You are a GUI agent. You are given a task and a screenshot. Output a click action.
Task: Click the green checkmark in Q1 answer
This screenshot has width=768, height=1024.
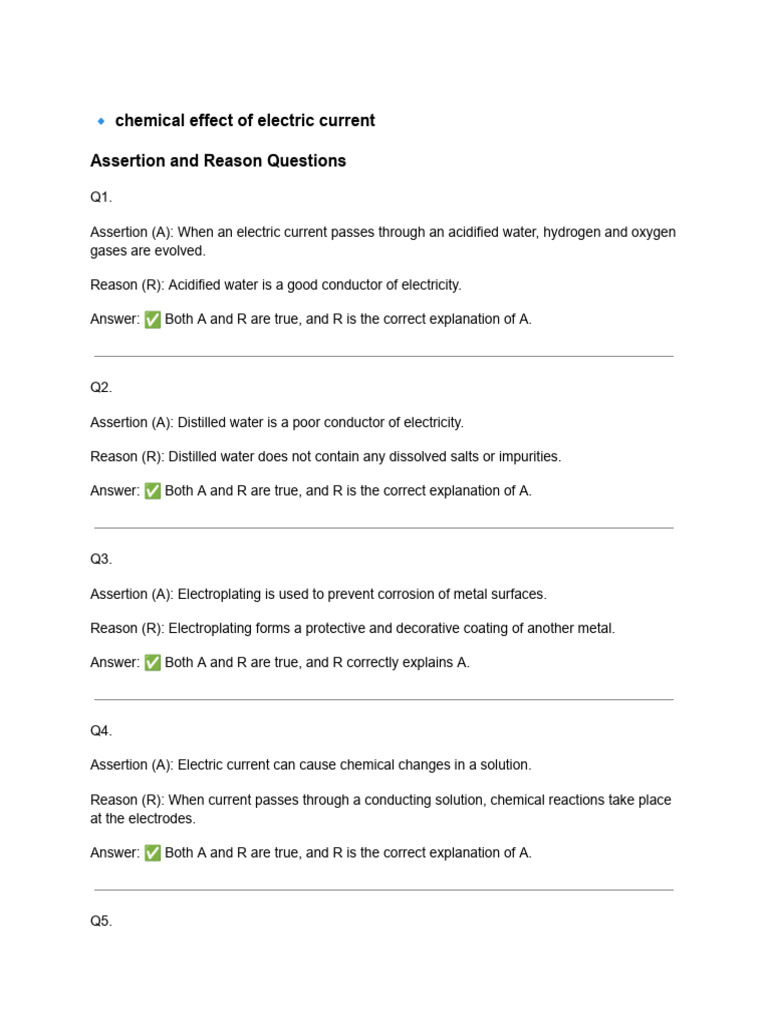click(152, 319)
